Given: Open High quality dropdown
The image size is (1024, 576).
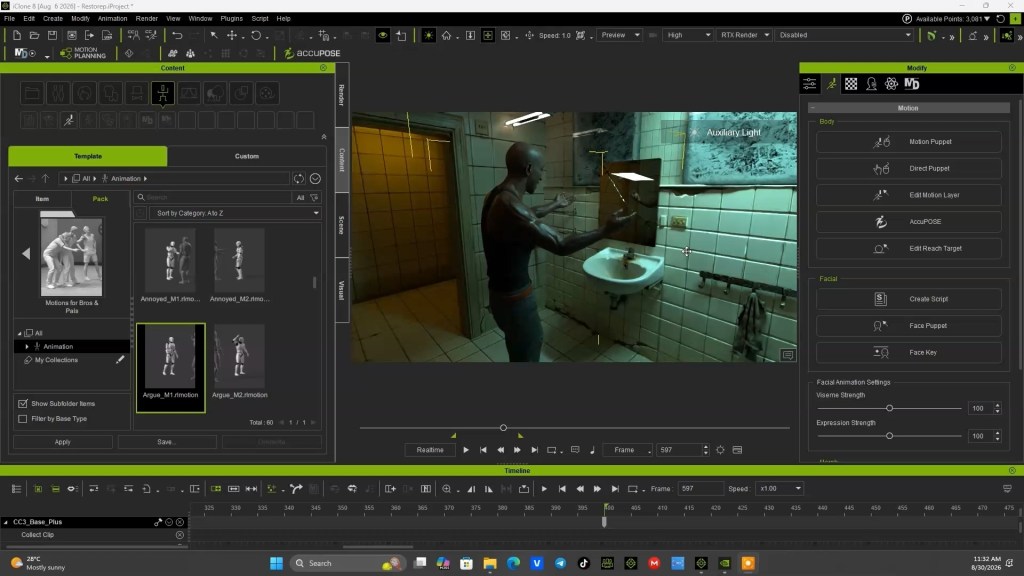Looking at the screenshot, I should (x=688, y=35).
